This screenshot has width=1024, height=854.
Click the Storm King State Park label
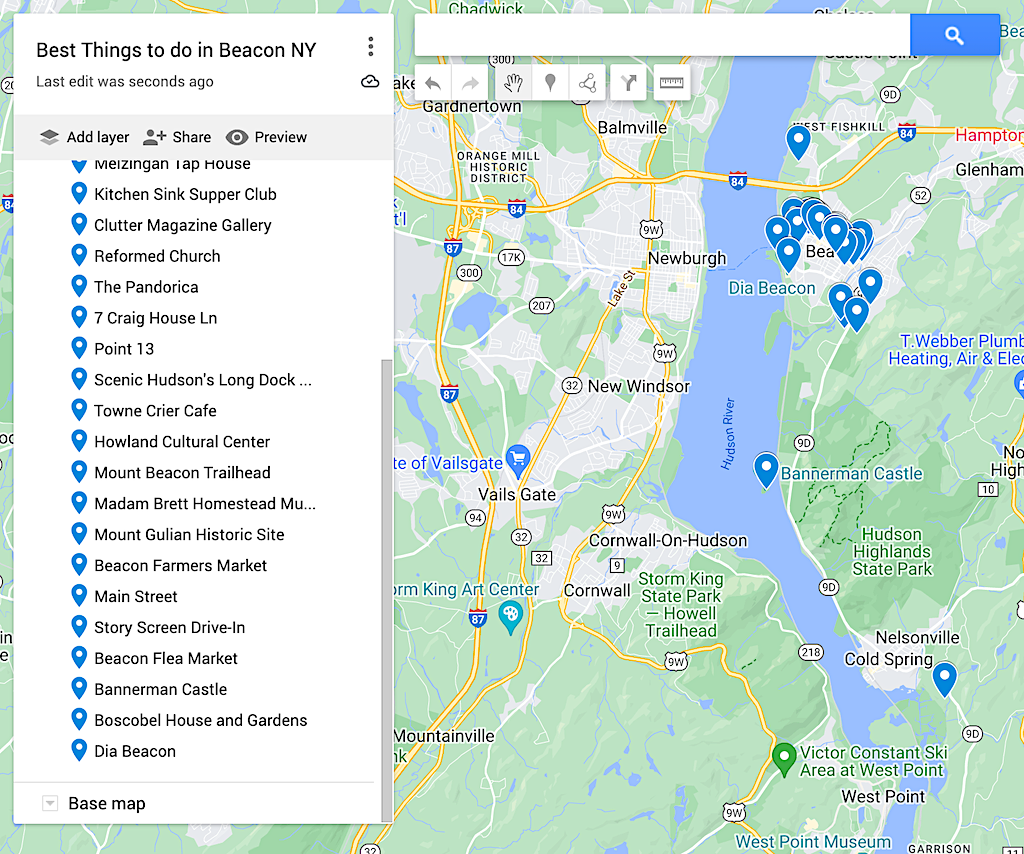pyautogui.click(x=681, y=605)
